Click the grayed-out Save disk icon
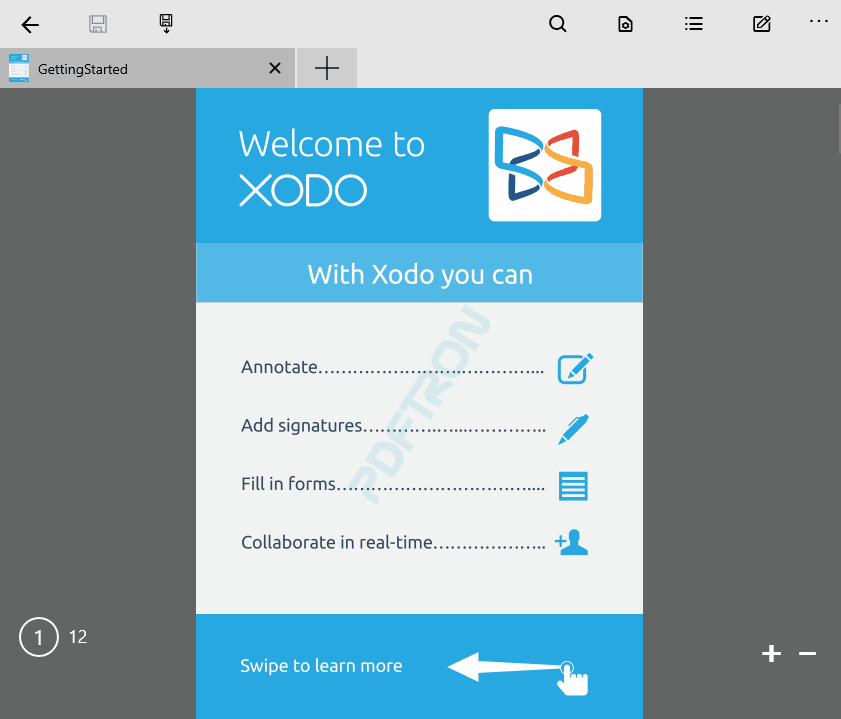The width and height of the screenshot is (841, 719). (x=98, y=24)
